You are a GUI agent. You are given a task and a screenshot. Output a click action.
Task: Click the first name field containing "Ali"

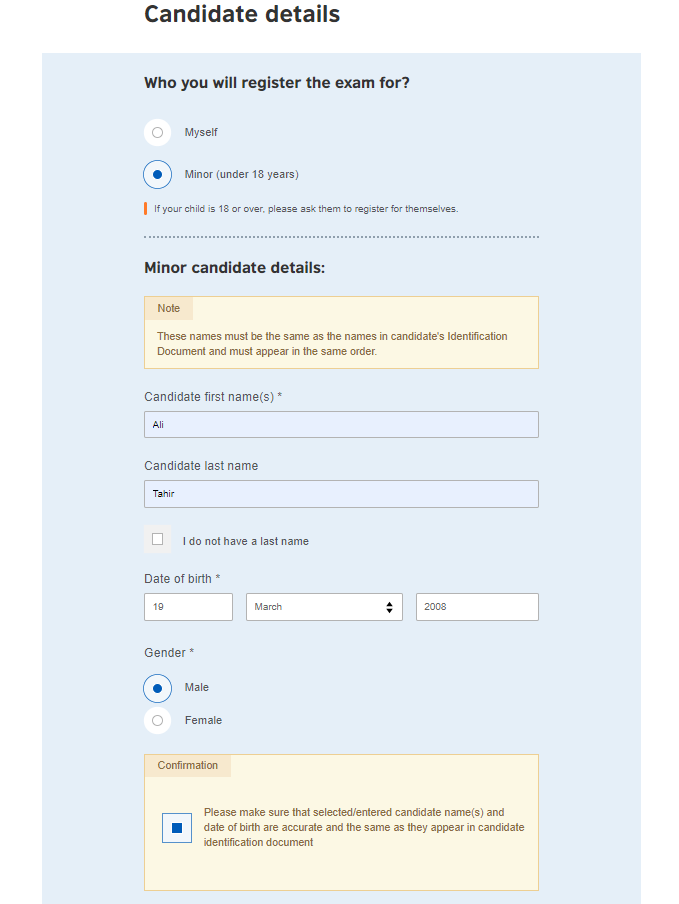coord(341,425)
